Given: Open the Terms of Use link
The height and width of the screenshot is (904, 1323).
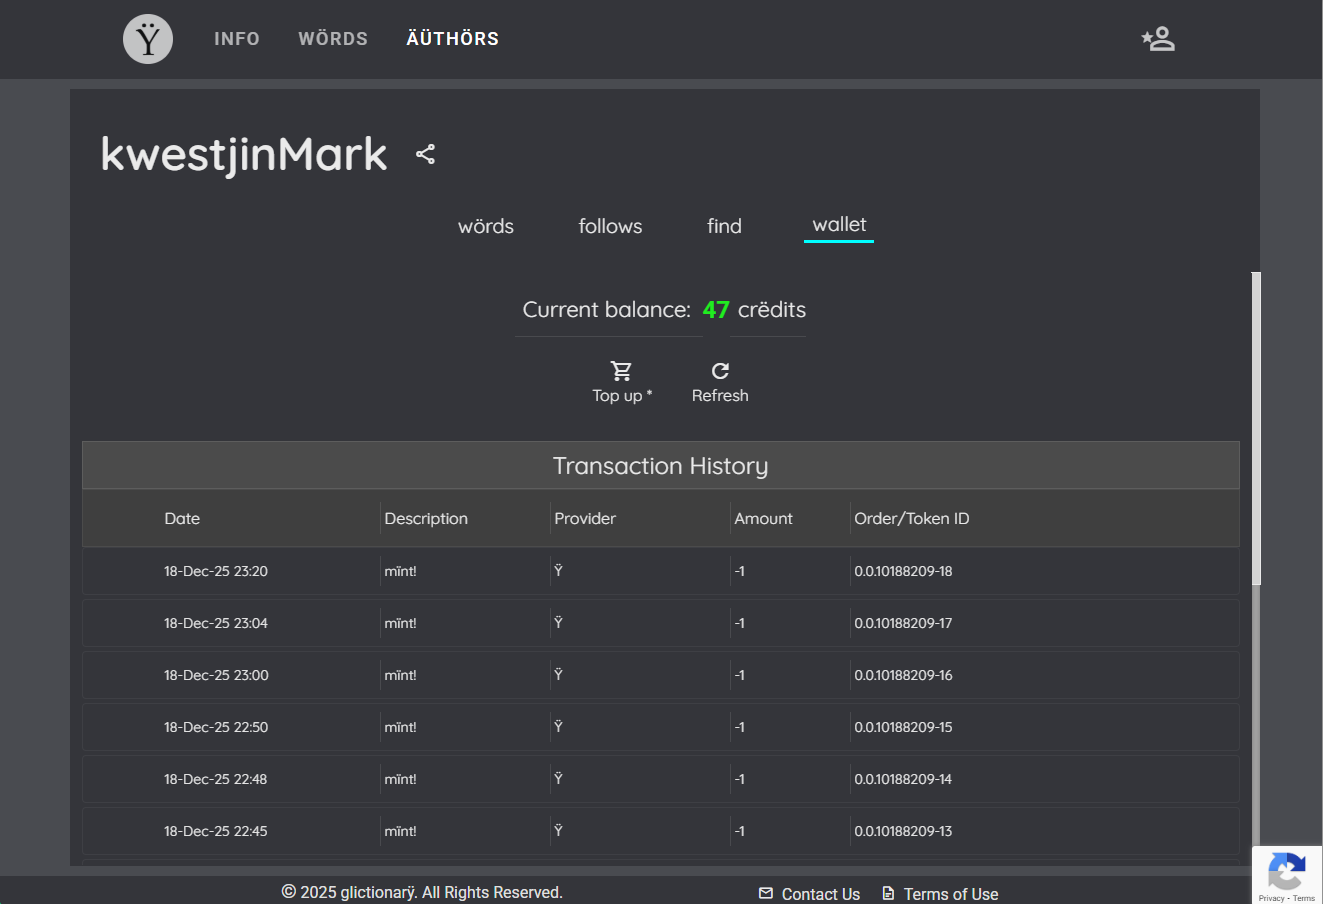Looking at the screenshot, I should point(950,894).
